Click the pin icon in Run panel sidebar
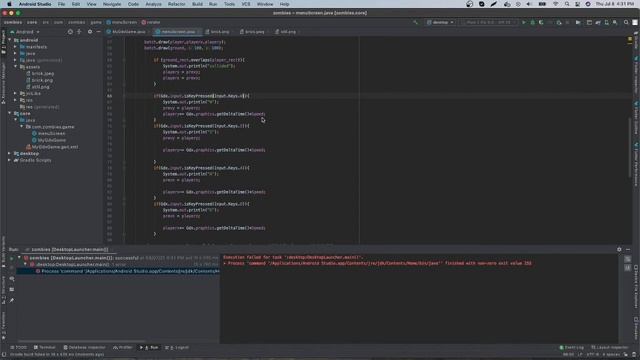 12,300
